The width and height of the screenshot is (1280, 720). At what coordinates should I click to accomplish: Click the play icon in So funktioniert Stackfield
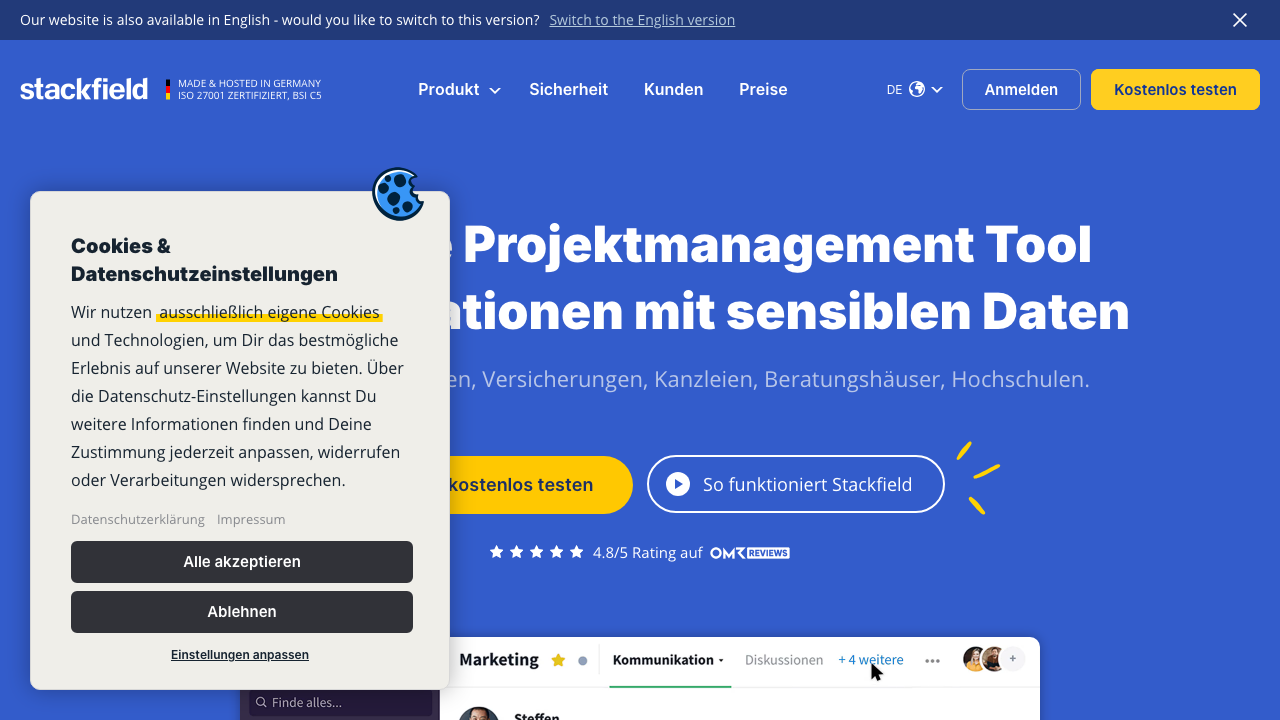(x=678, y=484)
